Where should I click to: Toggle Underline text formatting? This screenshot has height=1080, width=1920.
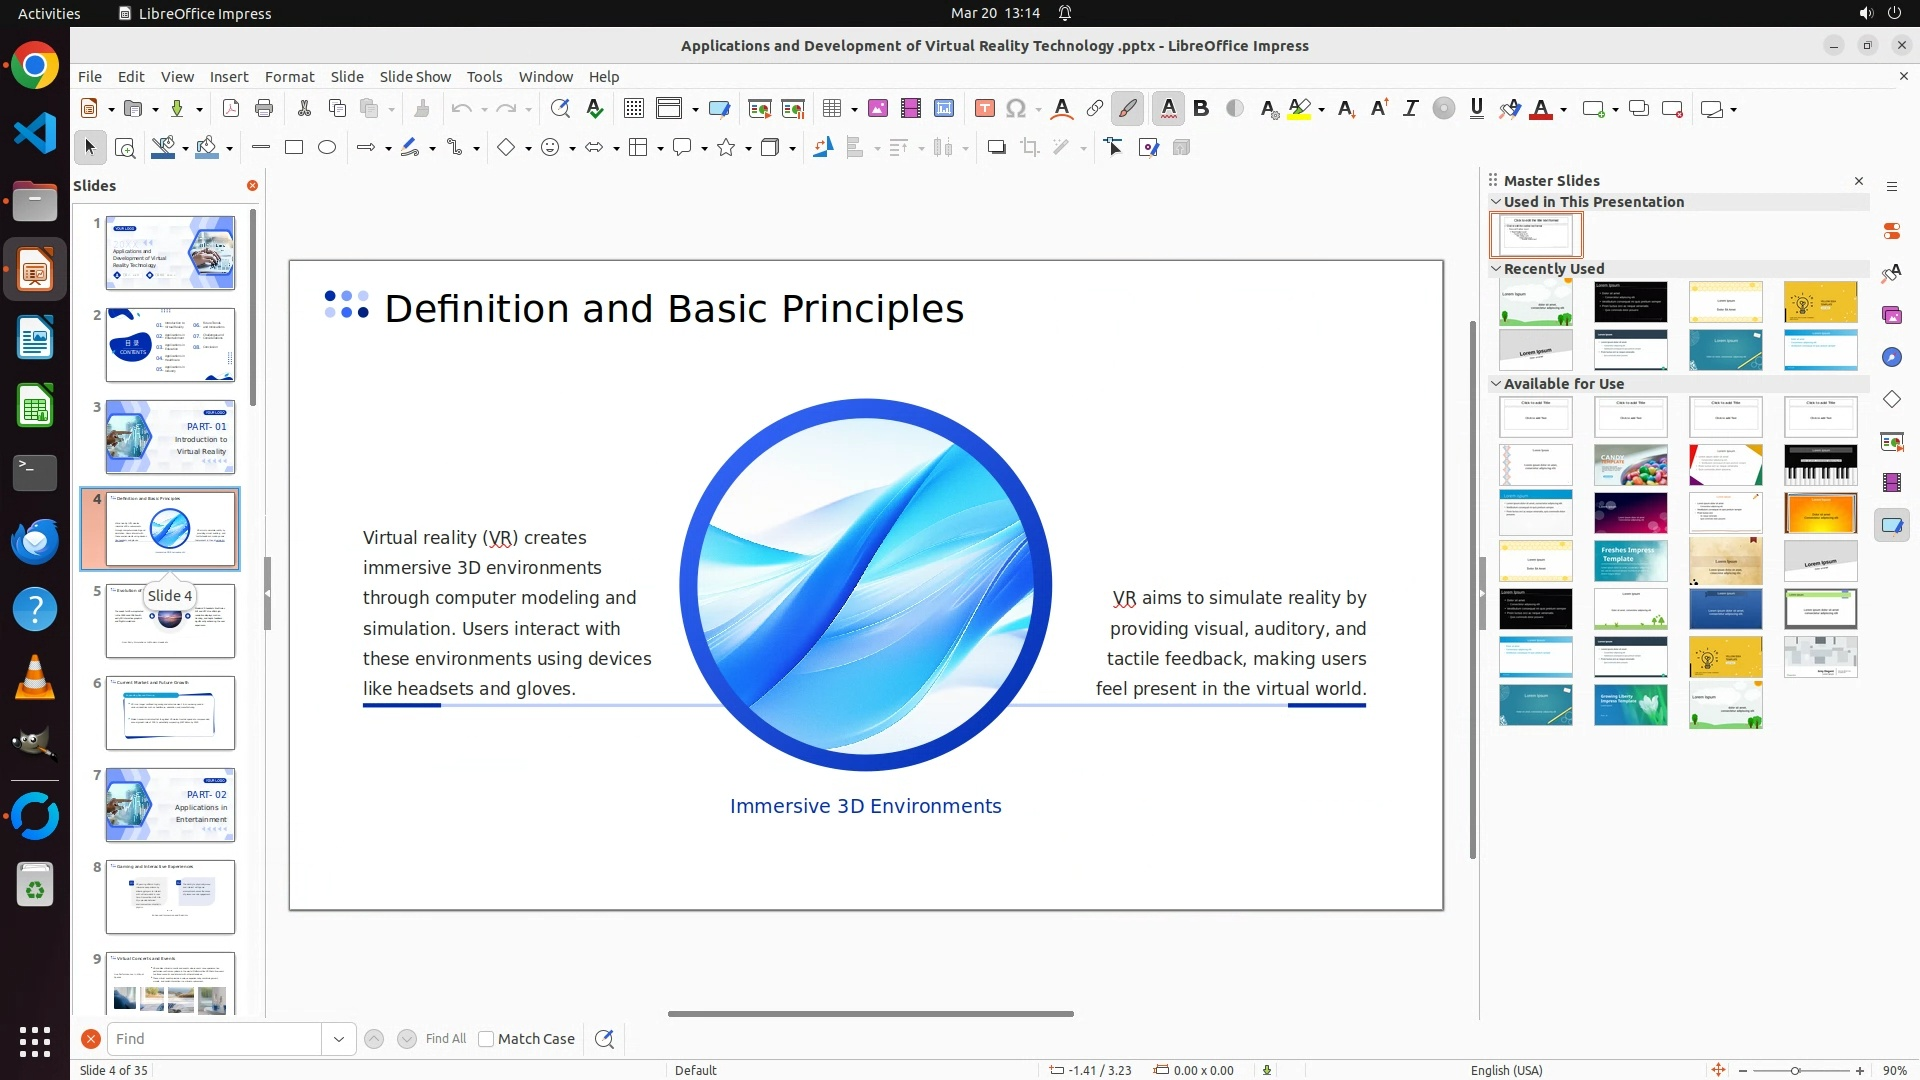pyautogui.click(x=1477, y=109)
